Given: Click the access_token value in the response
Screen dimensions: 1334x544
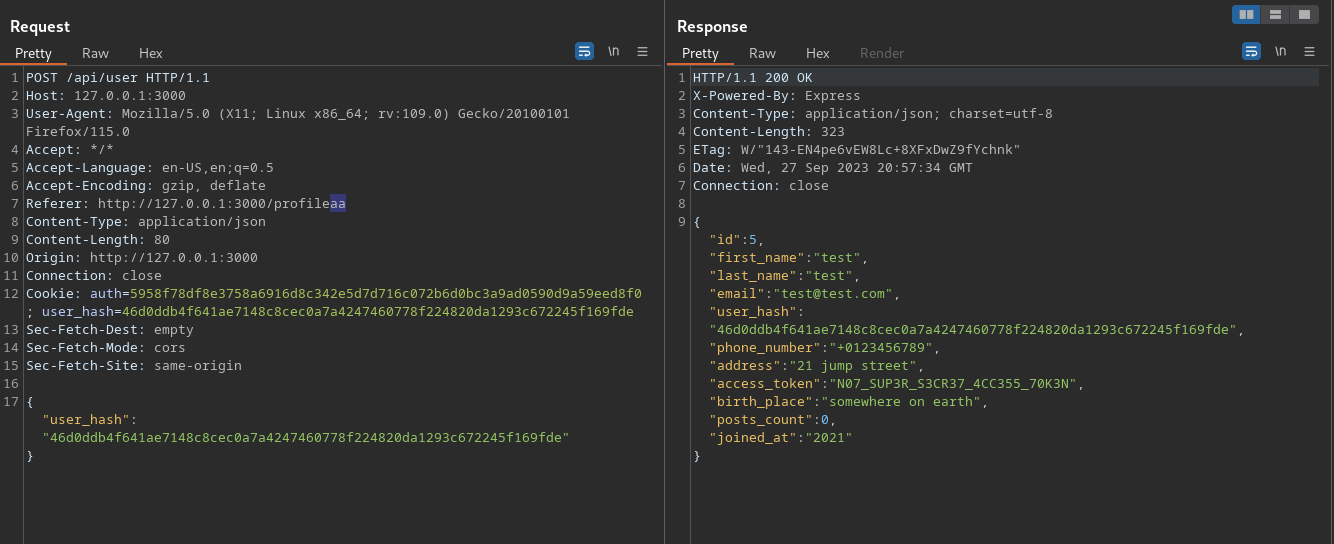Looking at the screenshot, I should point(956,384).
